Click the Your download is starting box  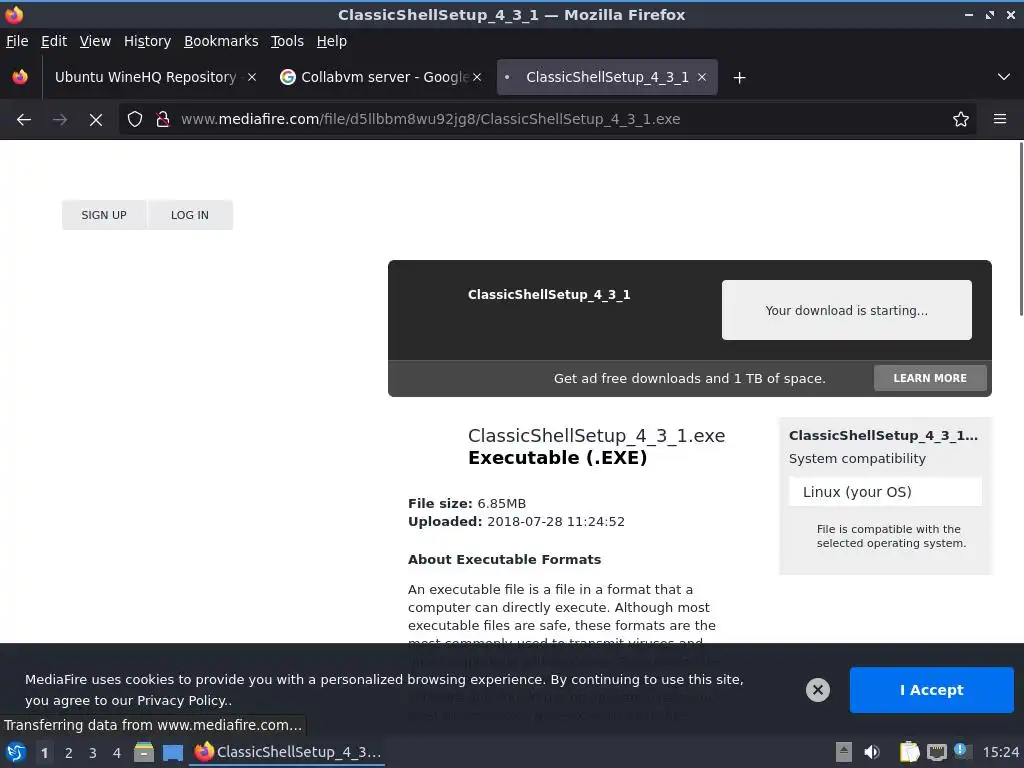846,310
